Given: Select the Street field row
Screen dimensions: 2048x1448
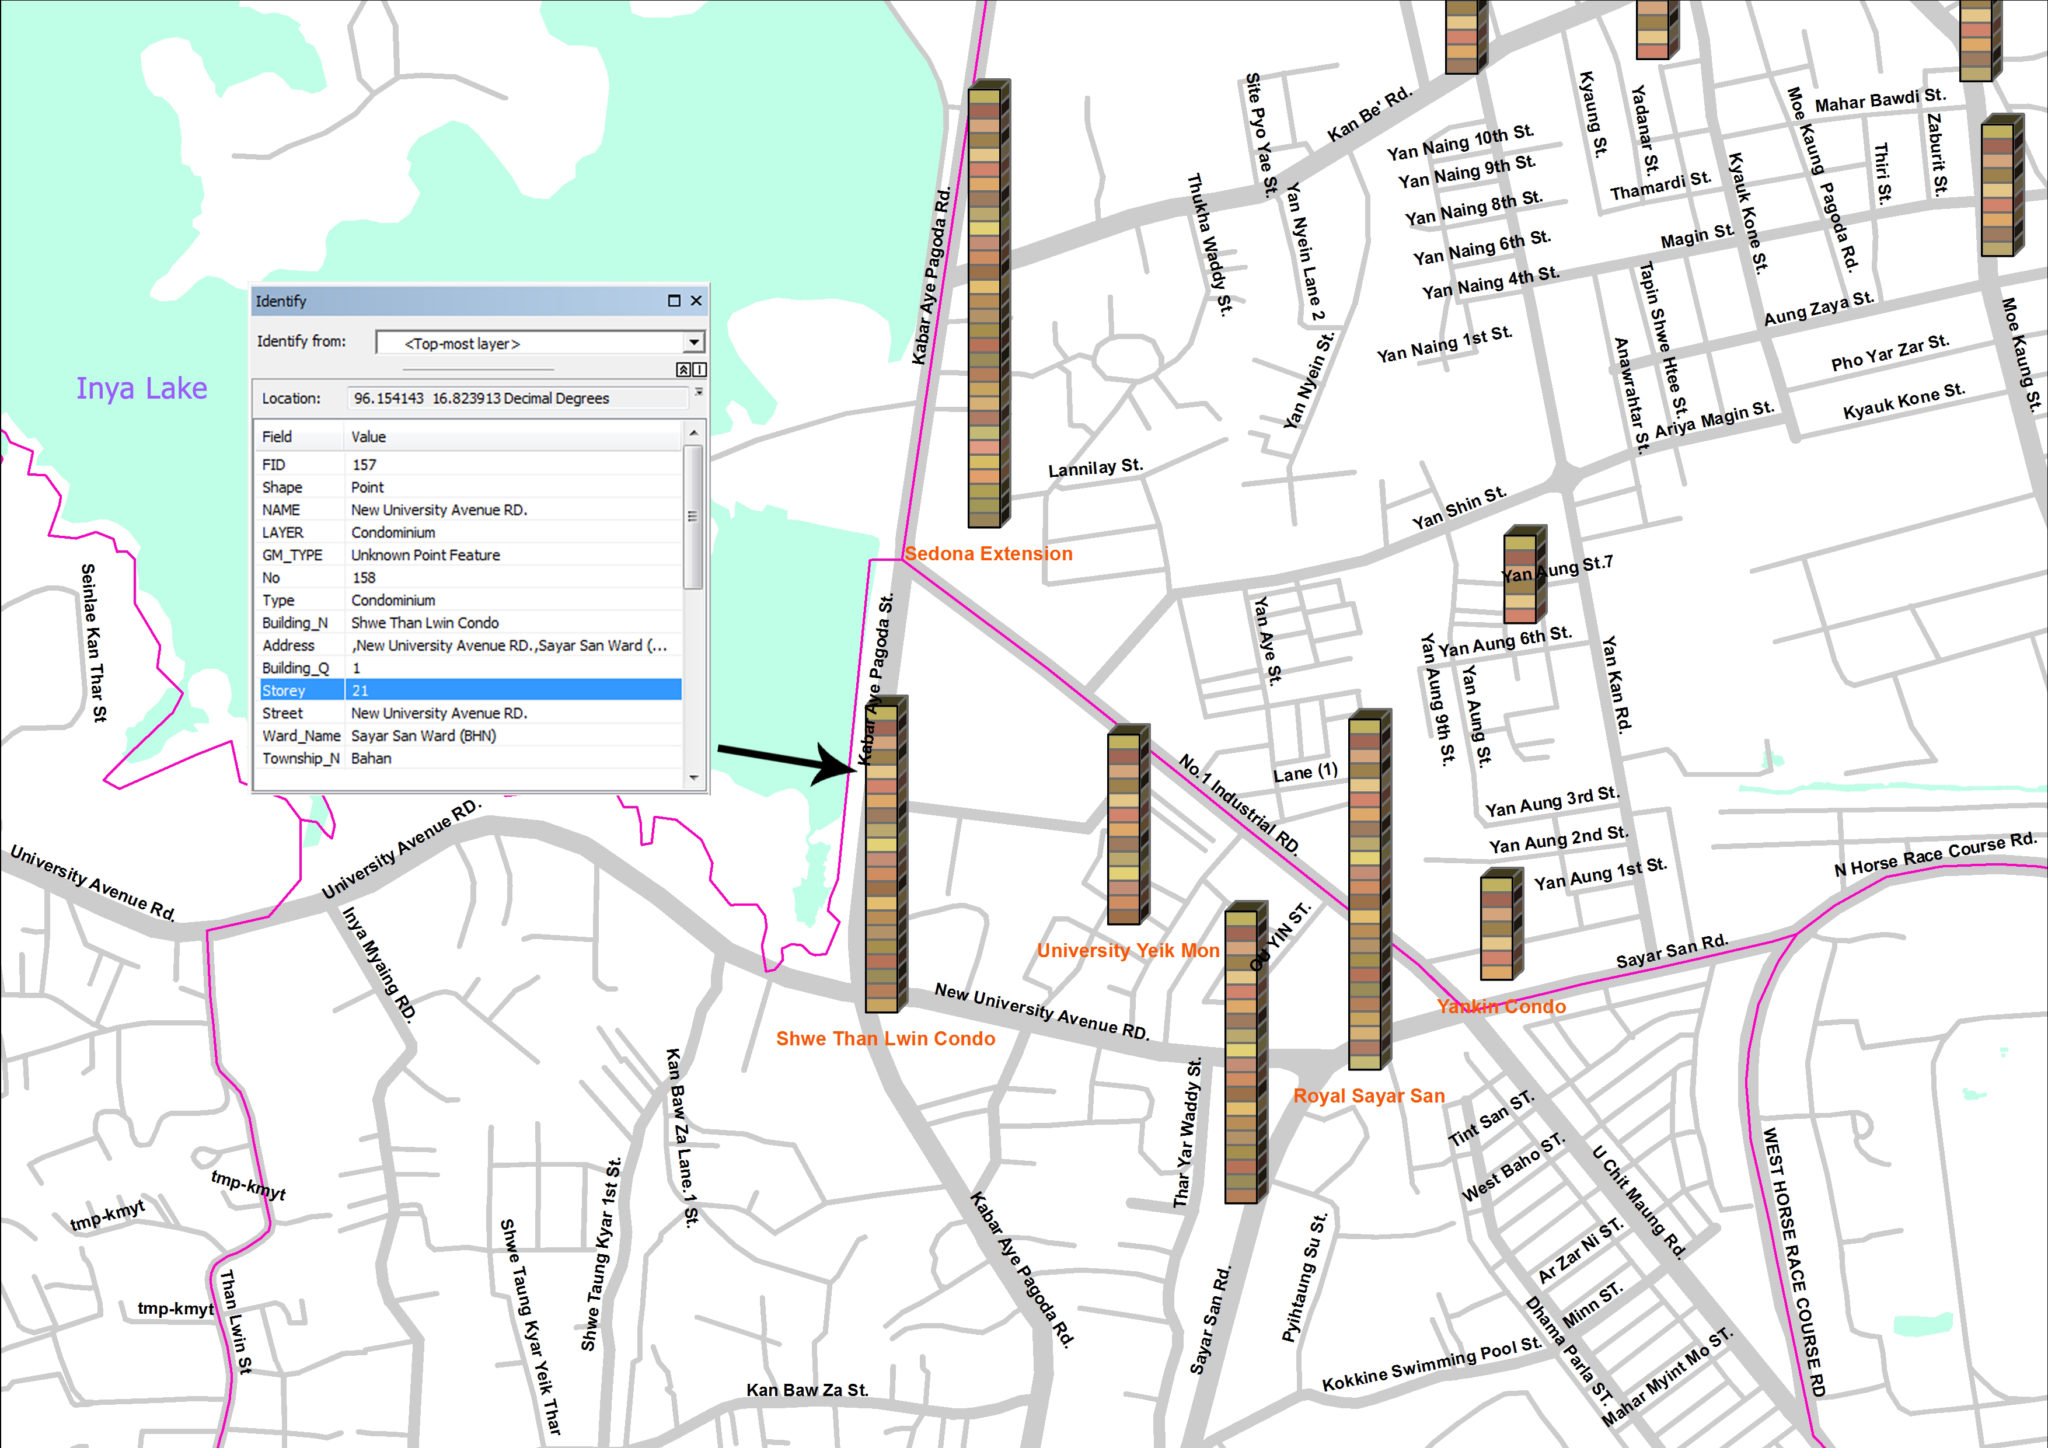Looking at the screenshot, I should click(470, 714).
